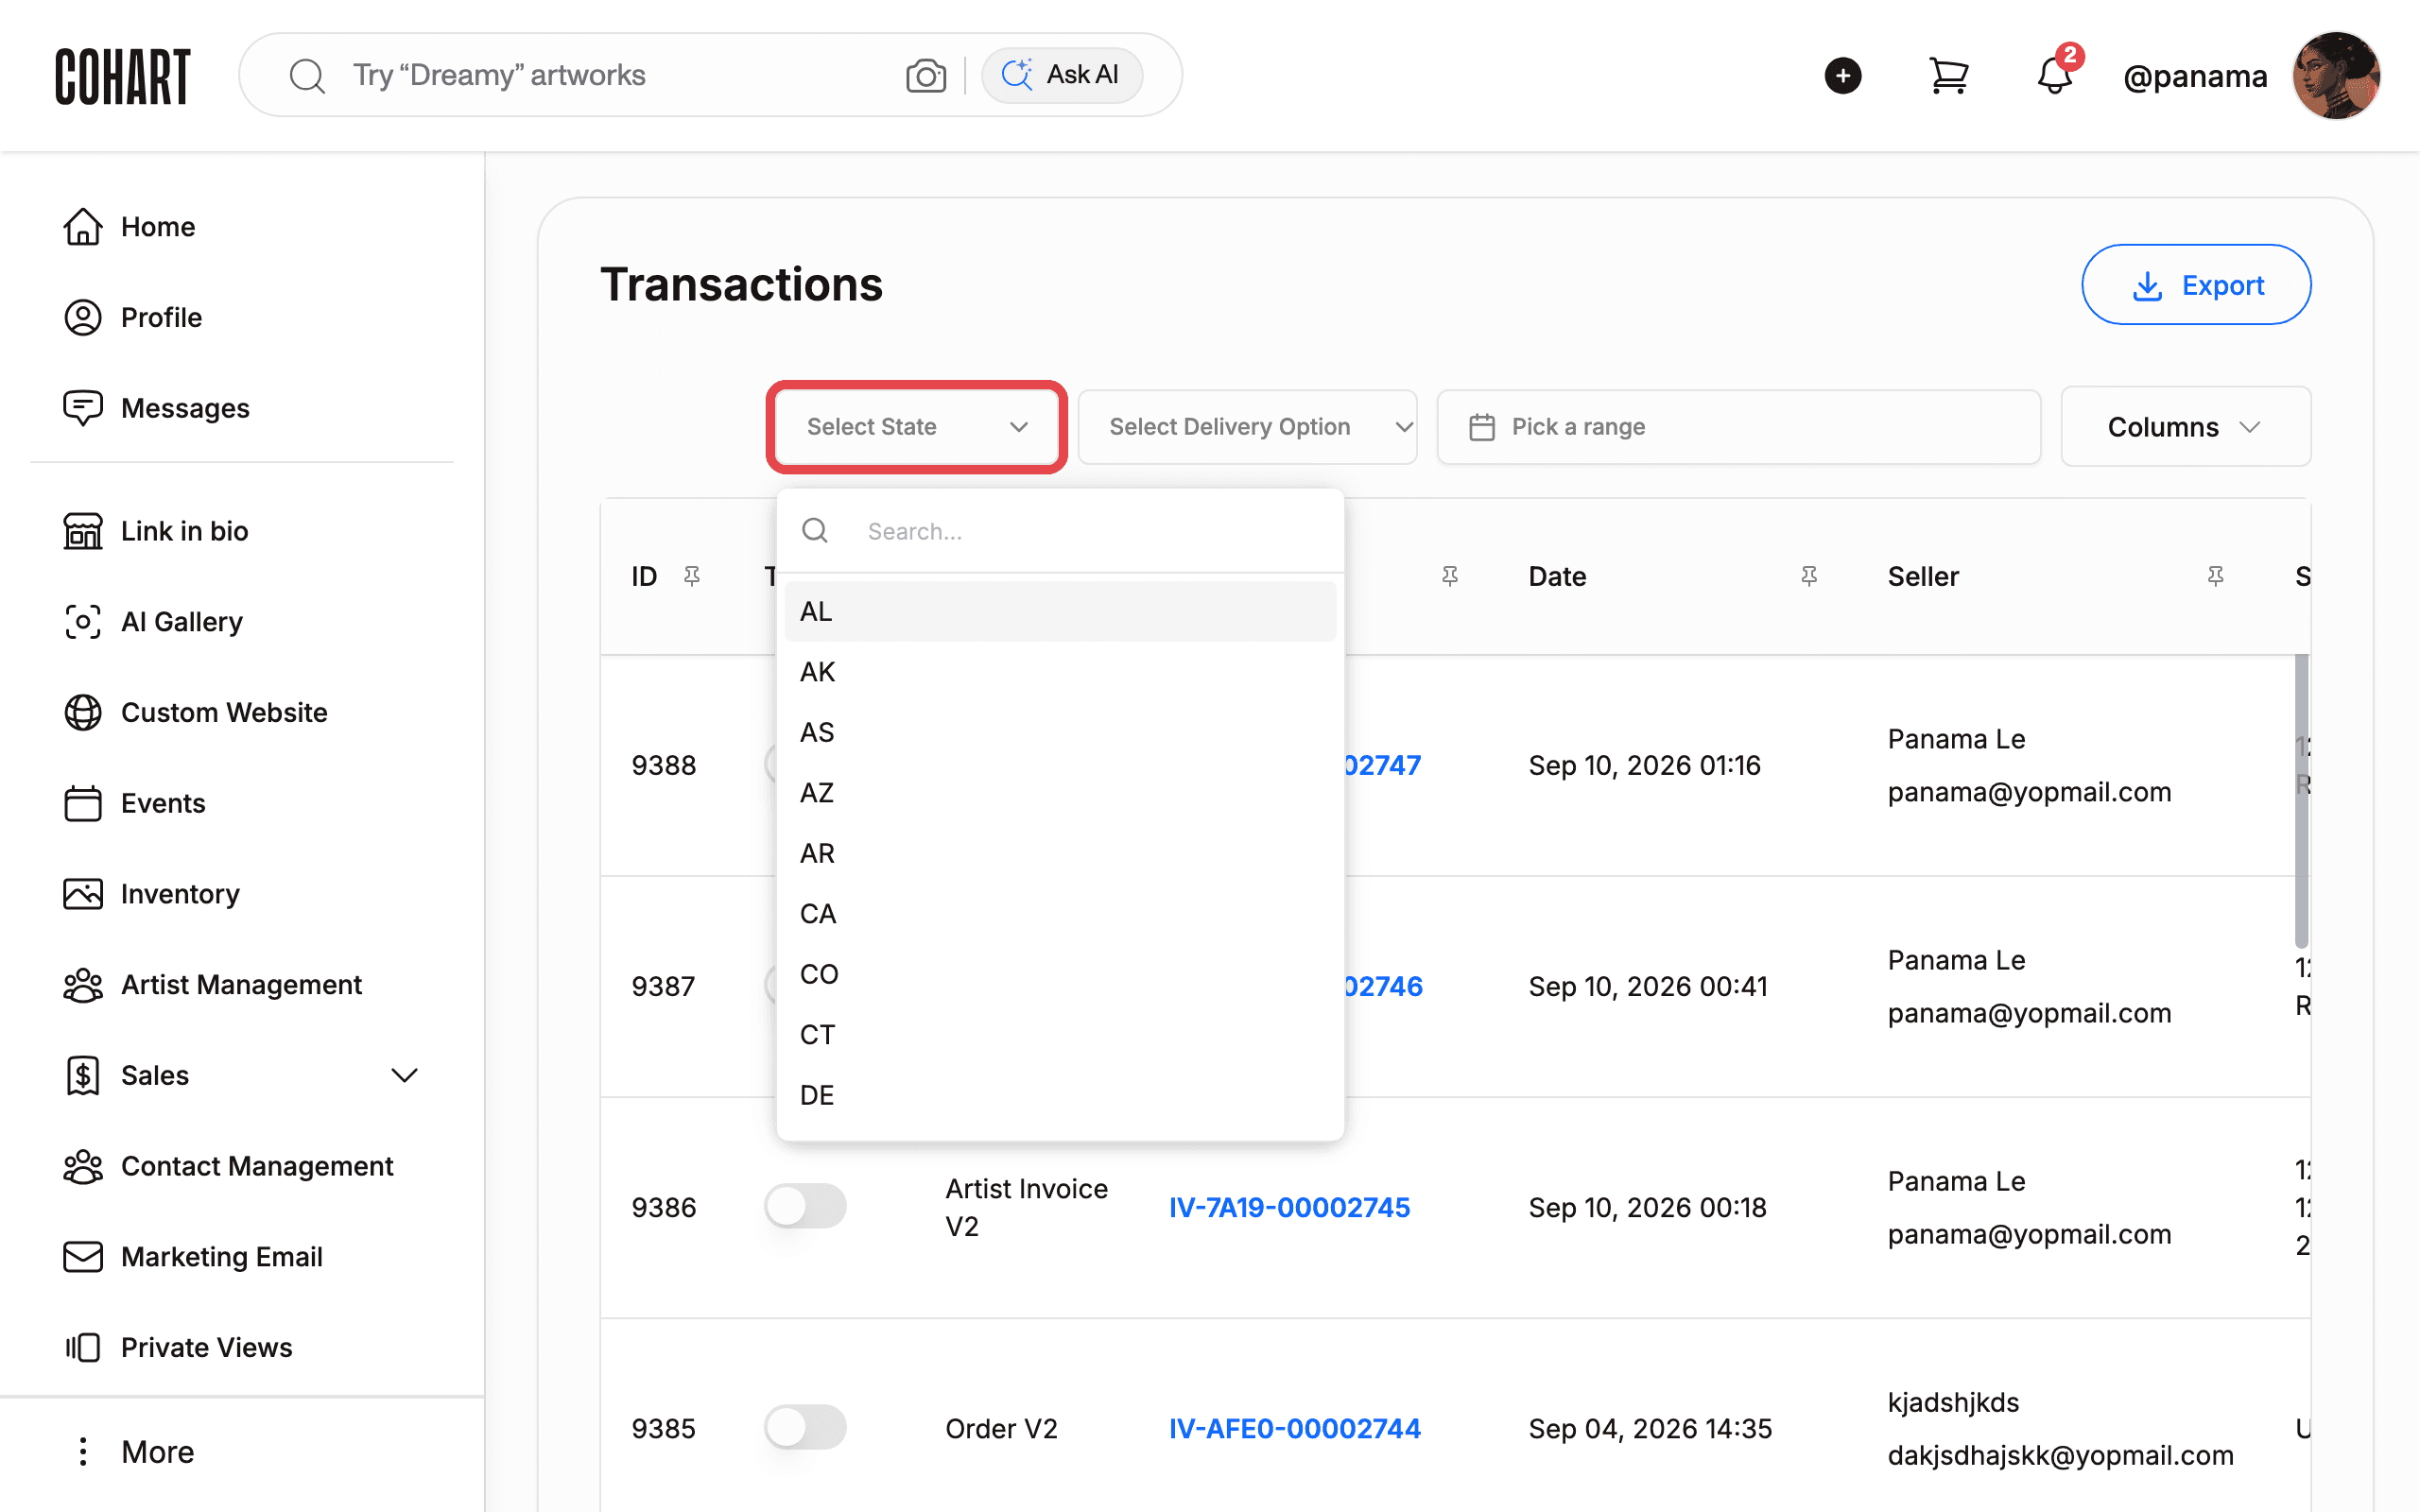
Task: Select AS from state list
Action: point(1060,732)
